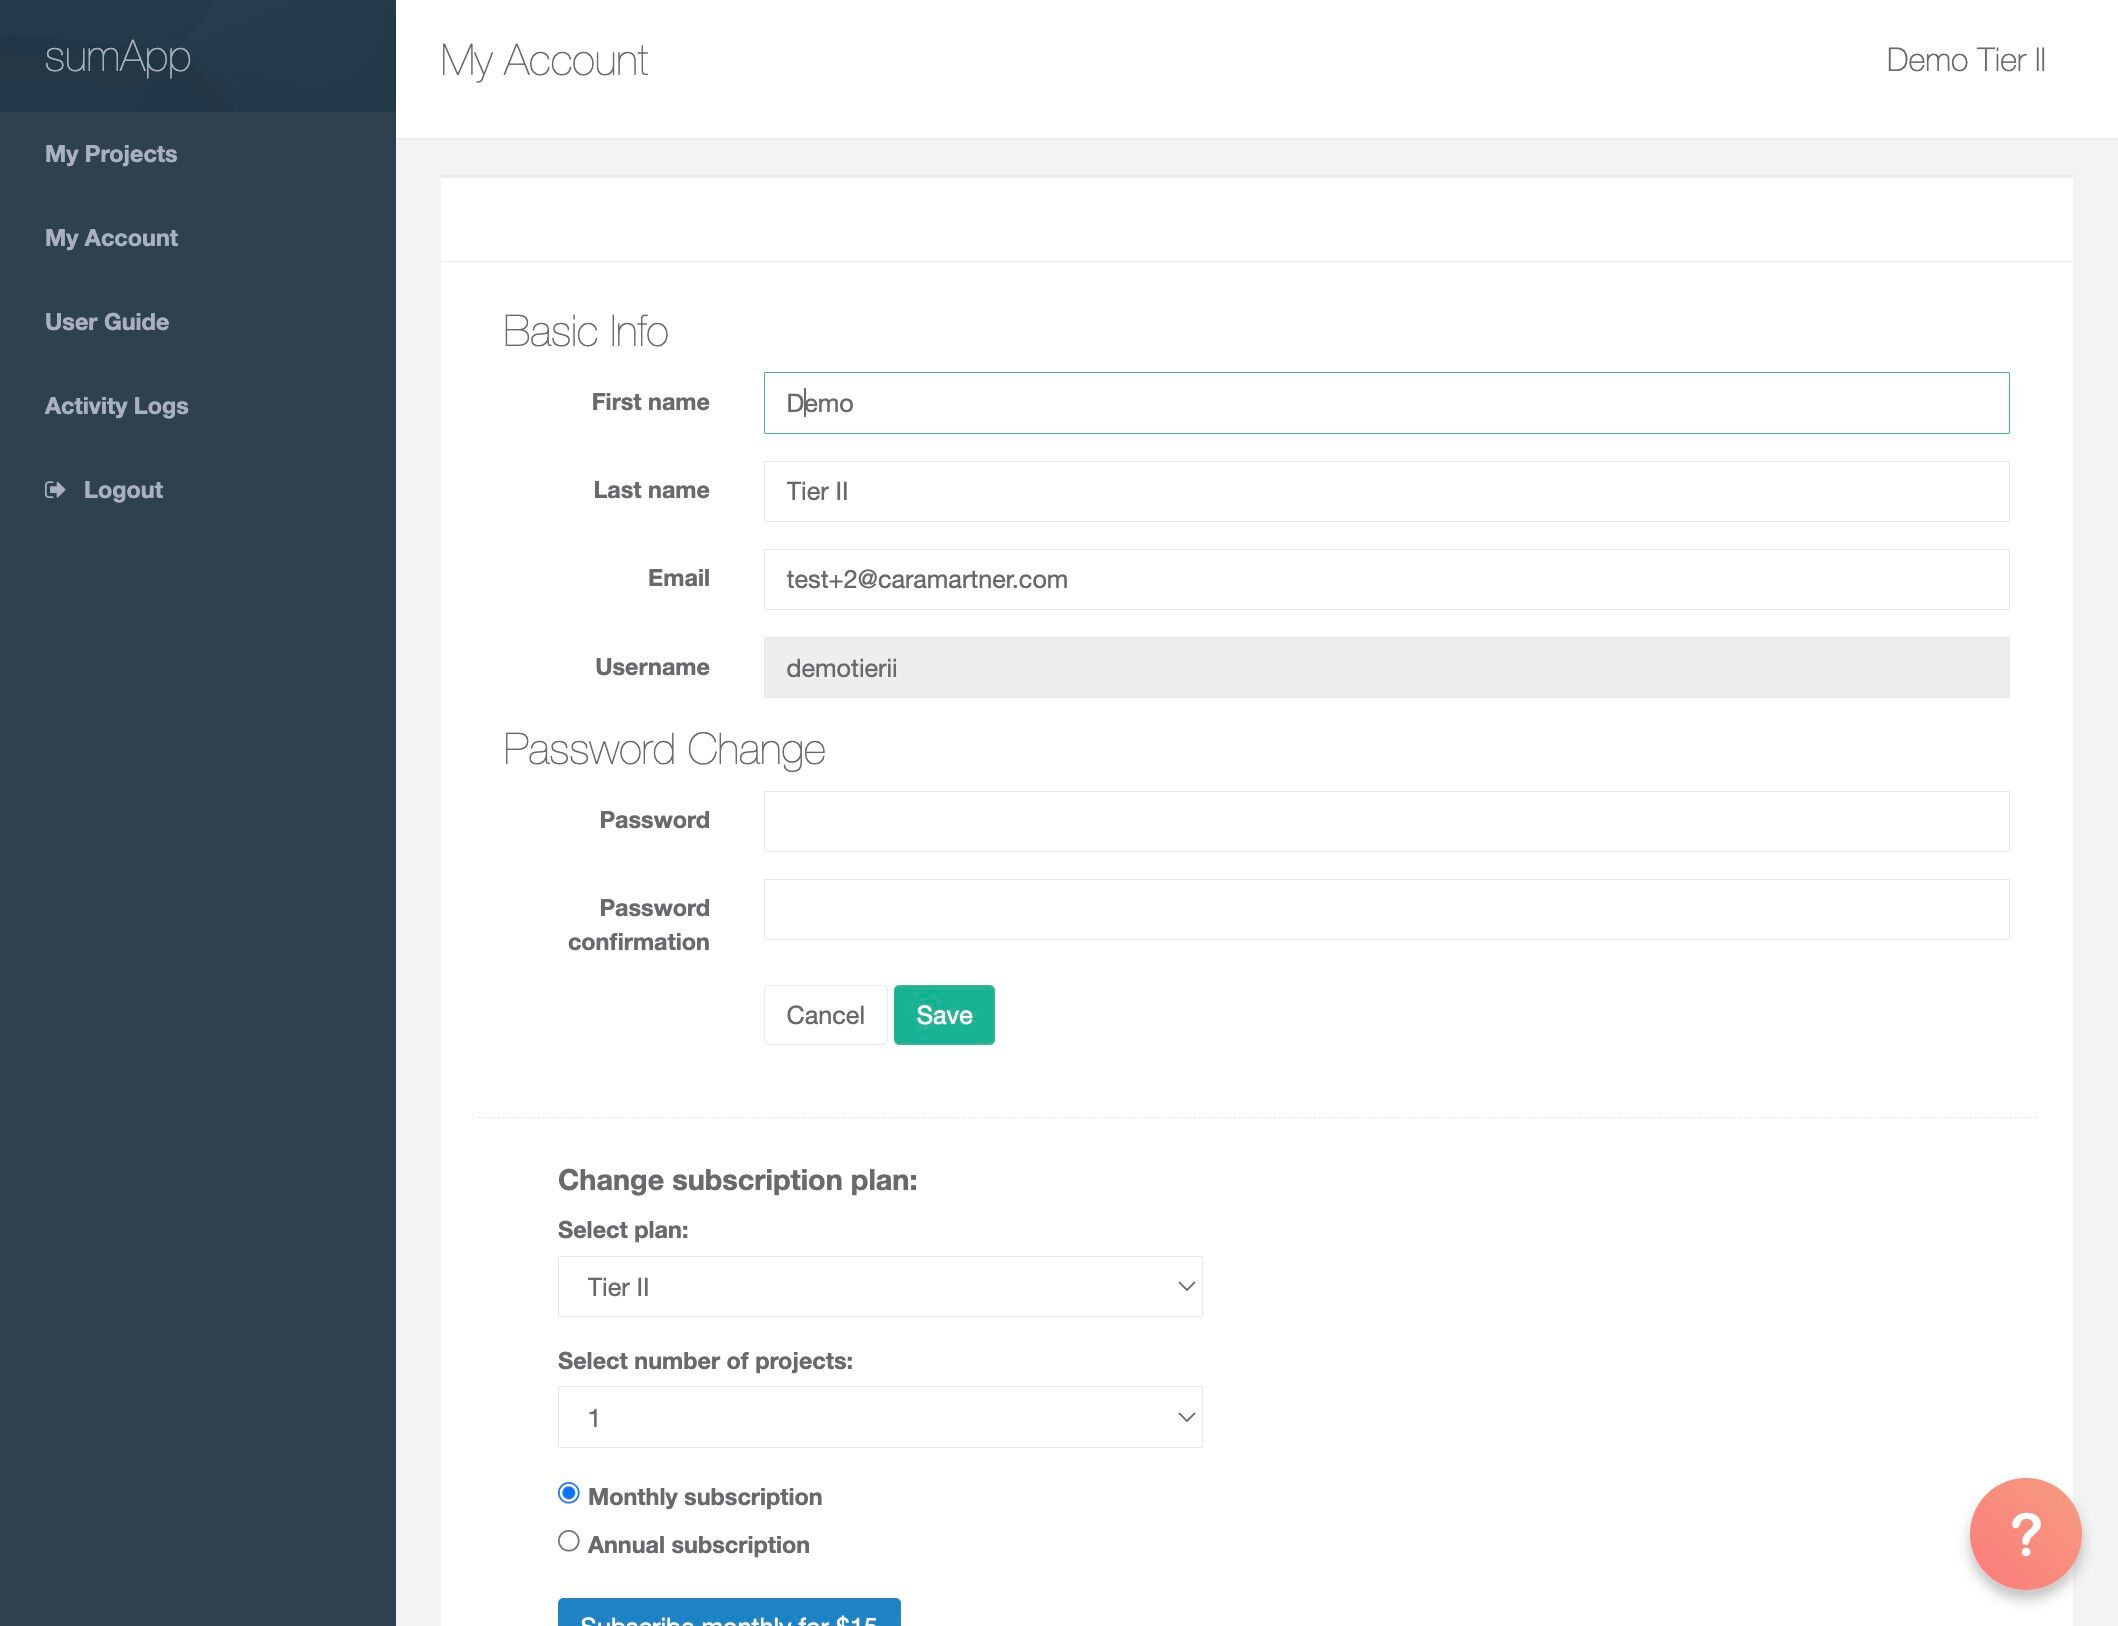This screenshot has height=1626, width=2118.
Task: Select Monthly subscription radio button
Action: coord(569,1494)
